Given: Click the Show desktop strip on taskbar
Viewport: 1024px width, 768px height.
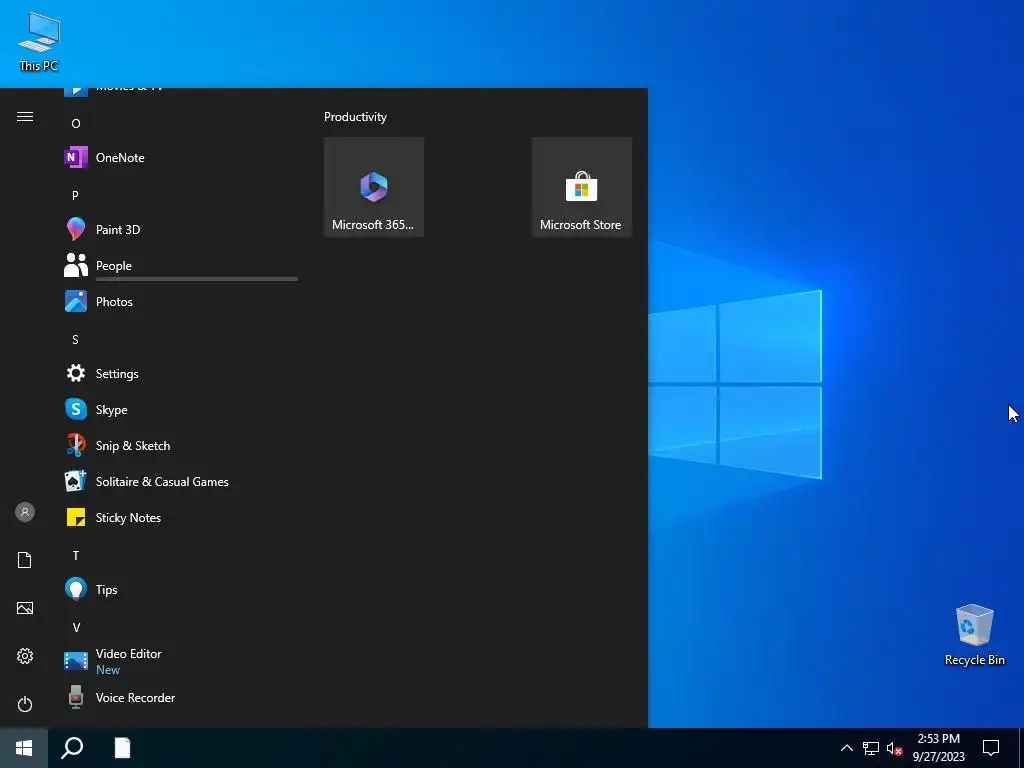Looking at the screenshot, I should [x=1021, y=748].
